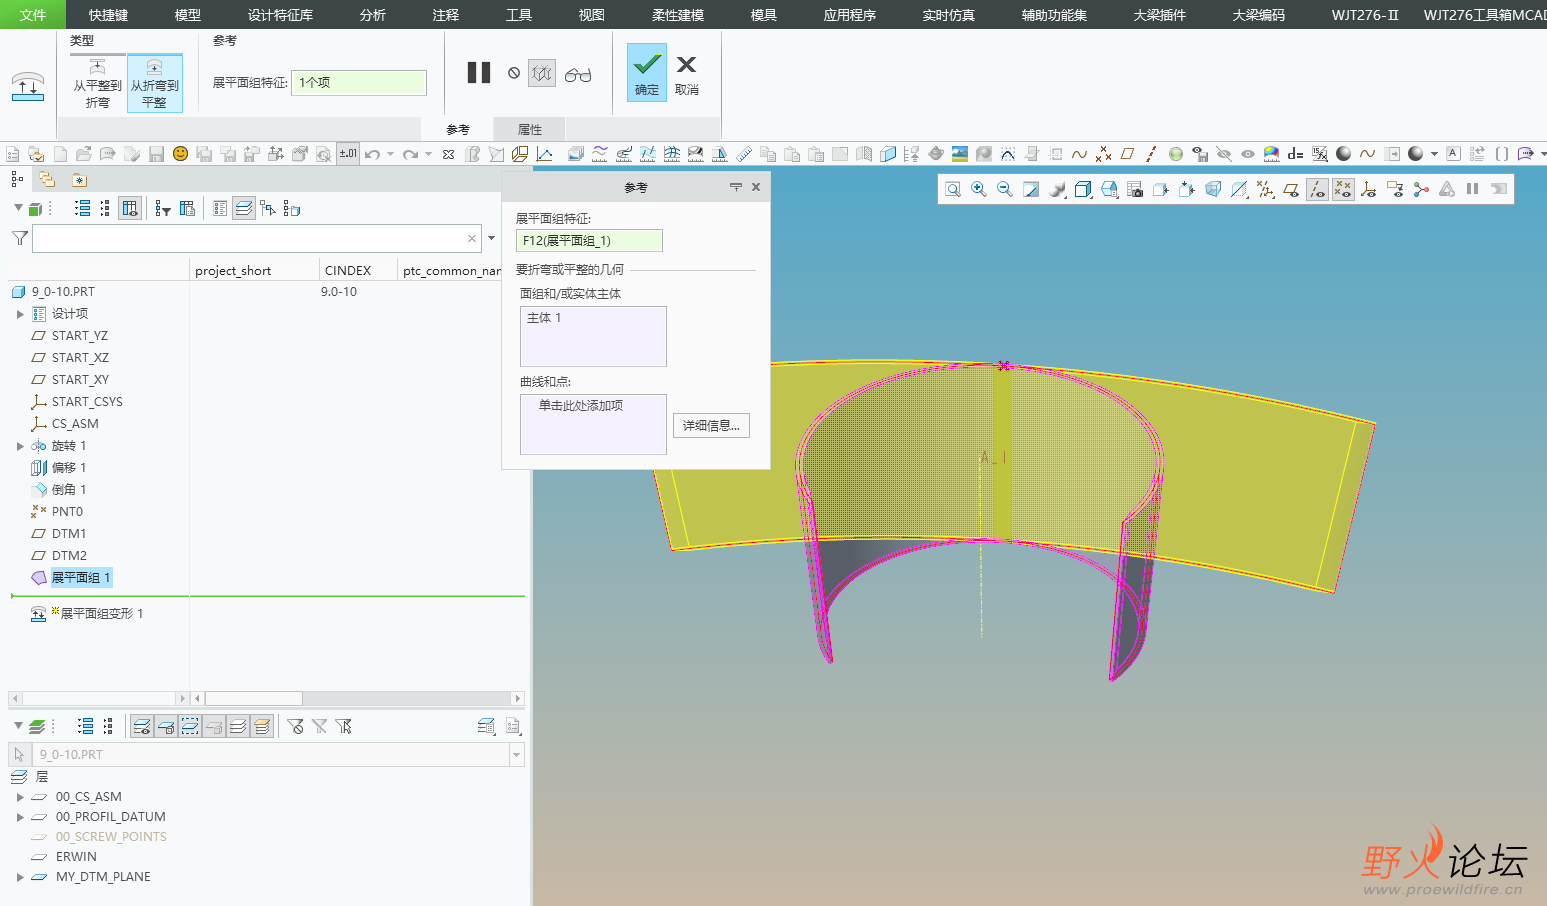The width and height of the screenshot is (1547, 906).
Task: Click the green sphere toolbar icon
Action: point(1176,154)
